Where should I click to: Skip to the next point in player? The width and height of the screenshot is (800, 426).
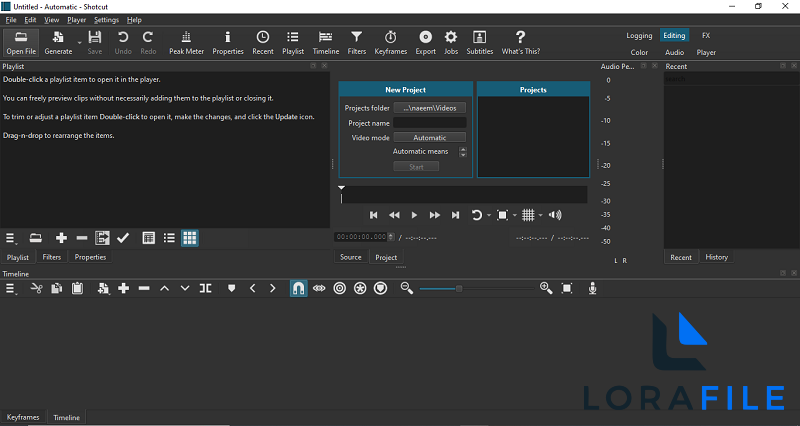(x=455, y=215)
